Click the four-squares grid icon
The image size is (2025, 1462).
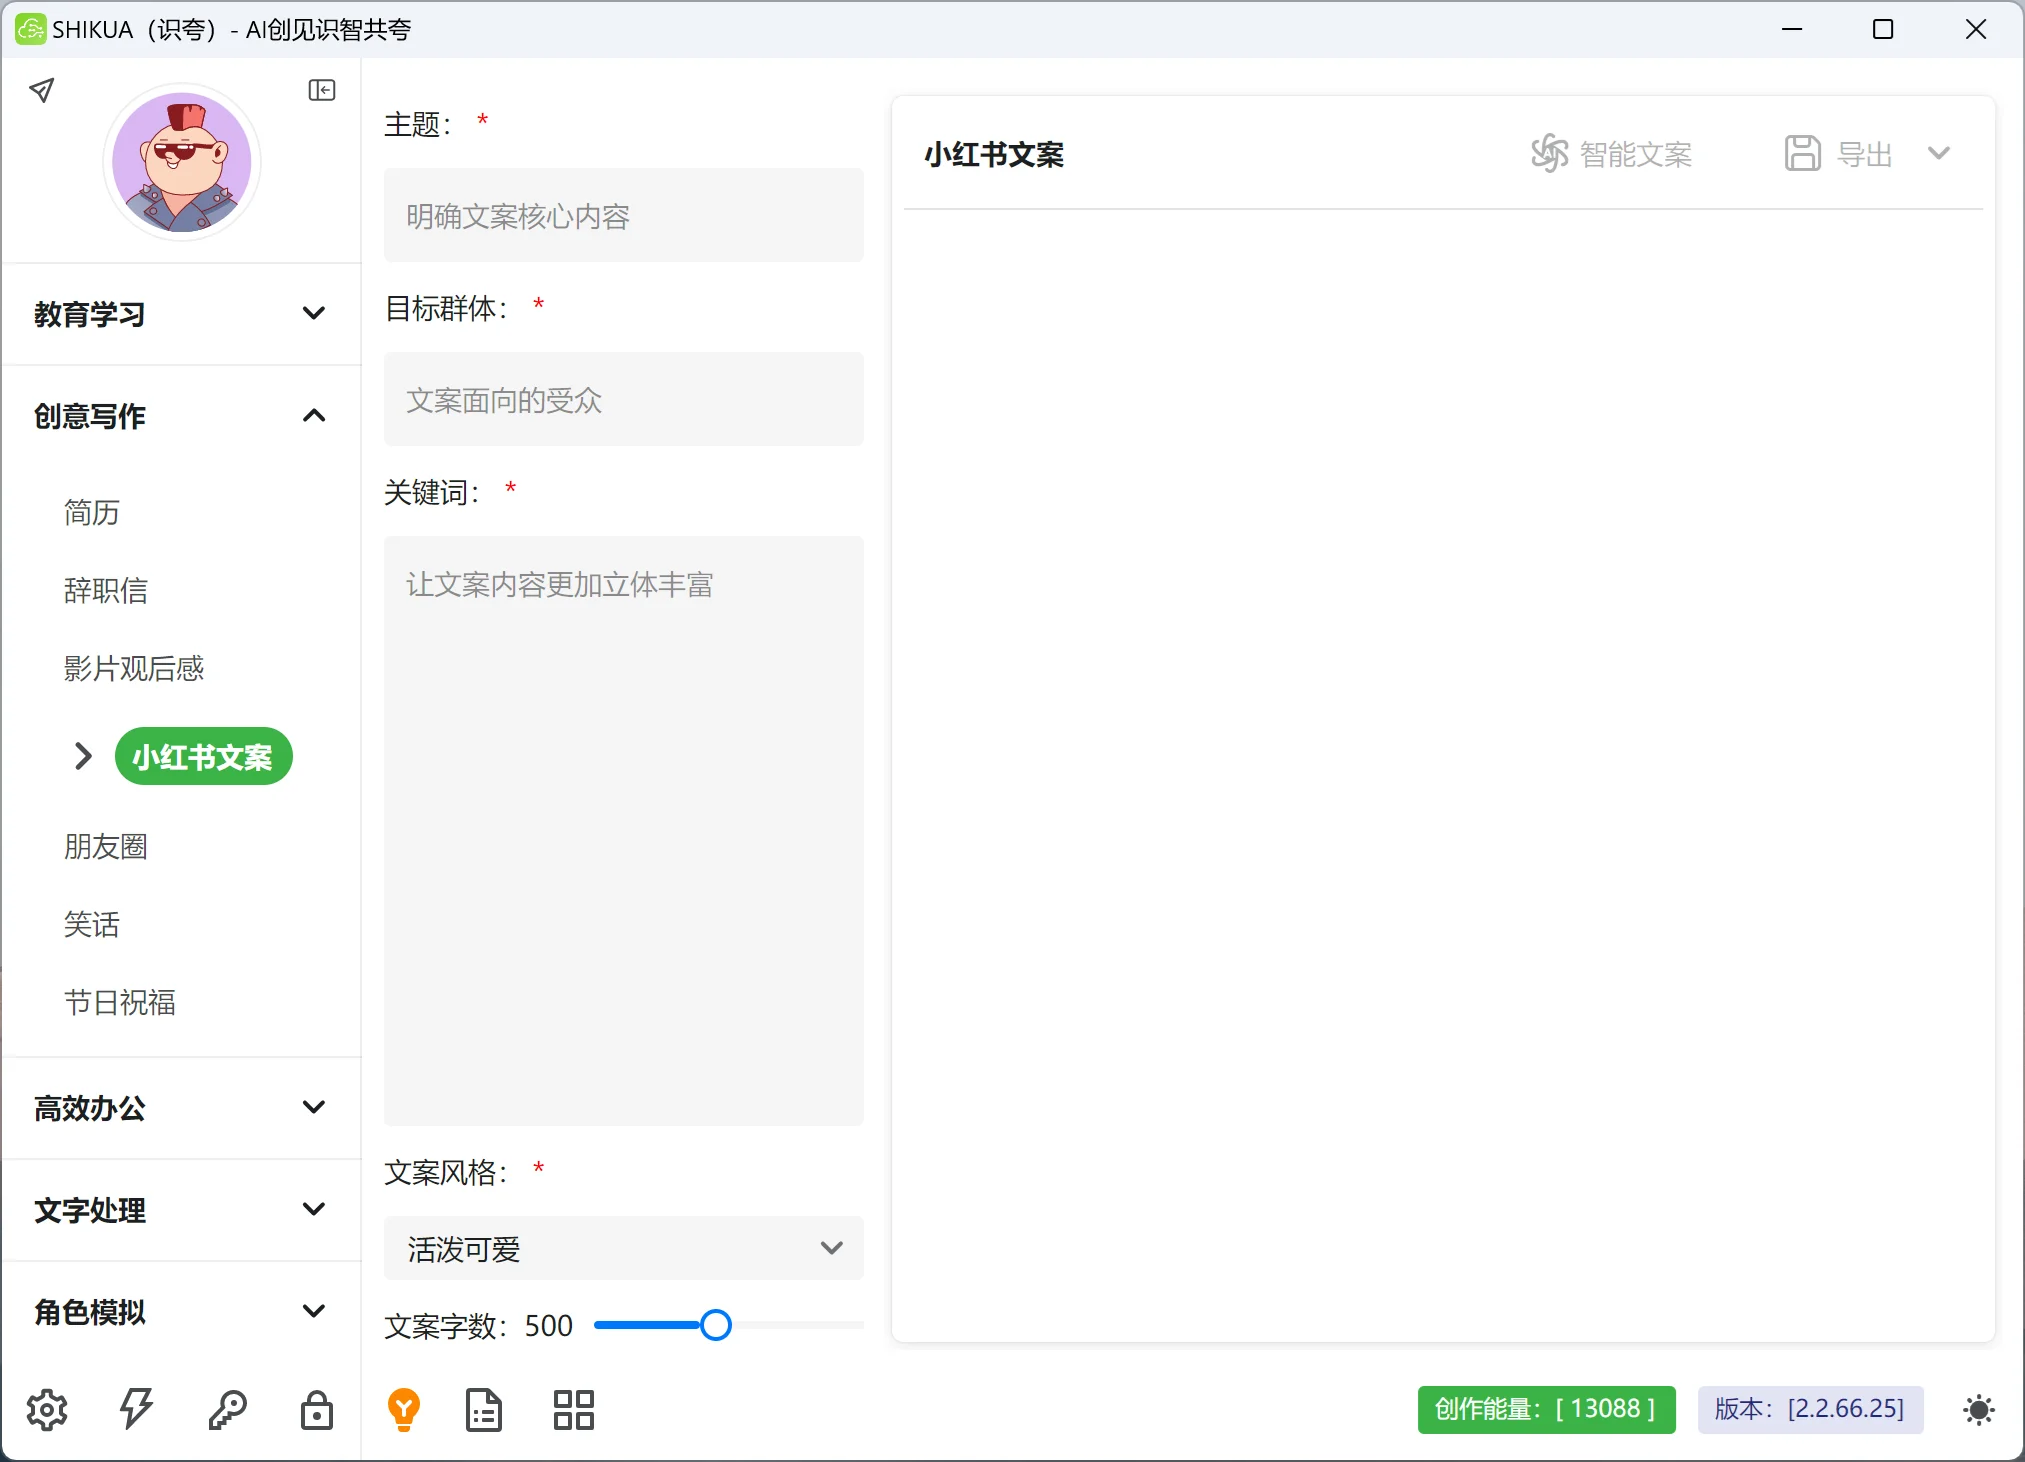pyautogui.click(x=574, y=1410)
